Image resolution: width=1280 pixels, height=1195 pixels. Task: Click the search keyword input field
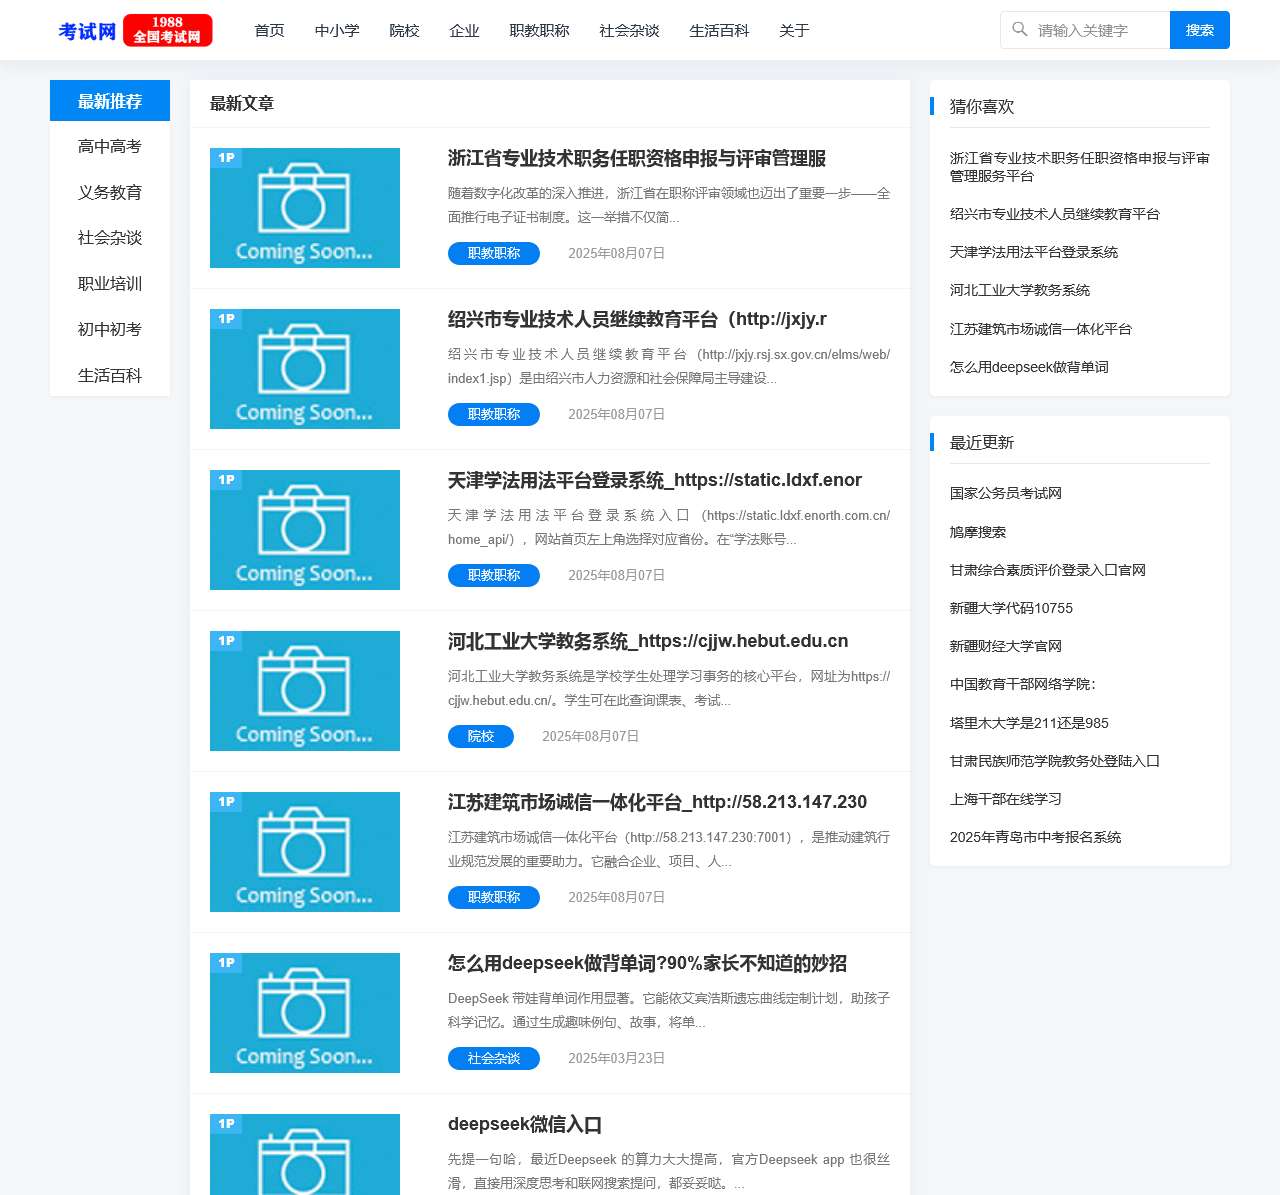(x=1095, y=30)
